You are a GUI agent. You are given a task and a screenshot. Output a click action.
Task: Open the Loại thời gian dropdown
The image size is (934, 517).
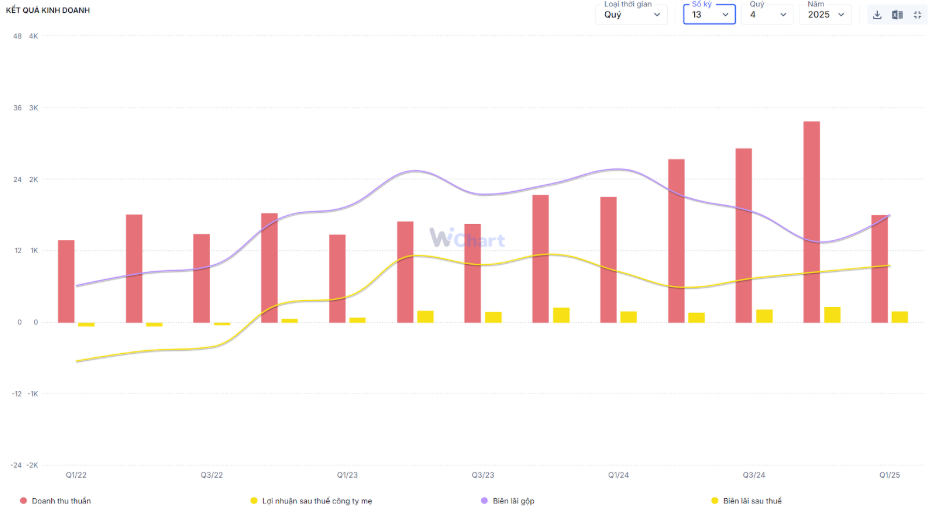(631, 14)
